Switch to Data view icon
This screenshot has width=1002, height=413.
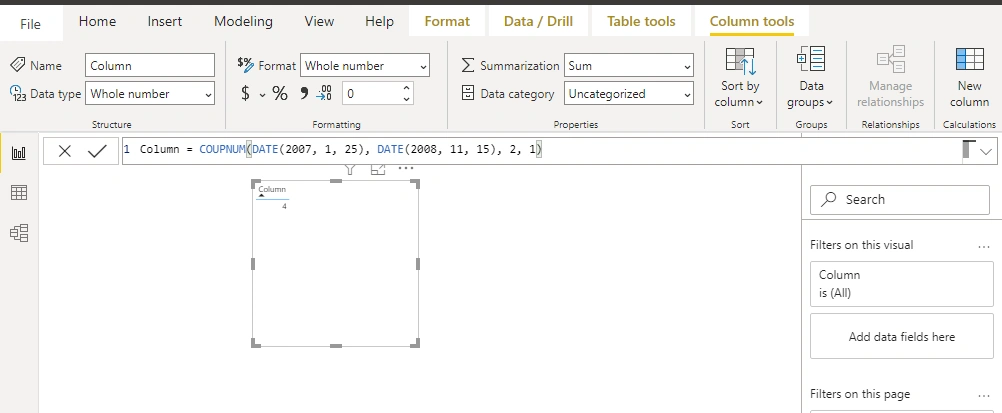tap(19, 192)
